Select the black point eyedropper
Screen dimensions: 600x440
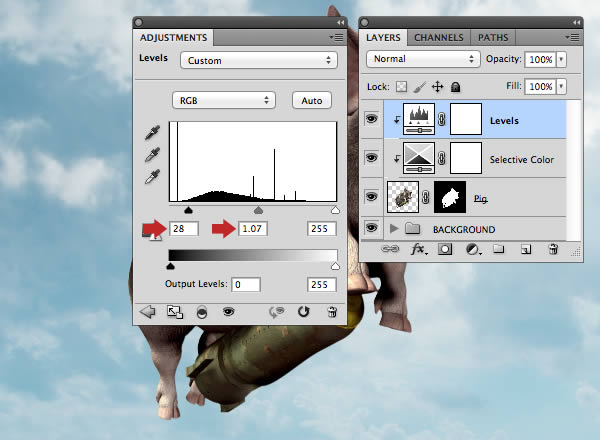tap(152, 132)
